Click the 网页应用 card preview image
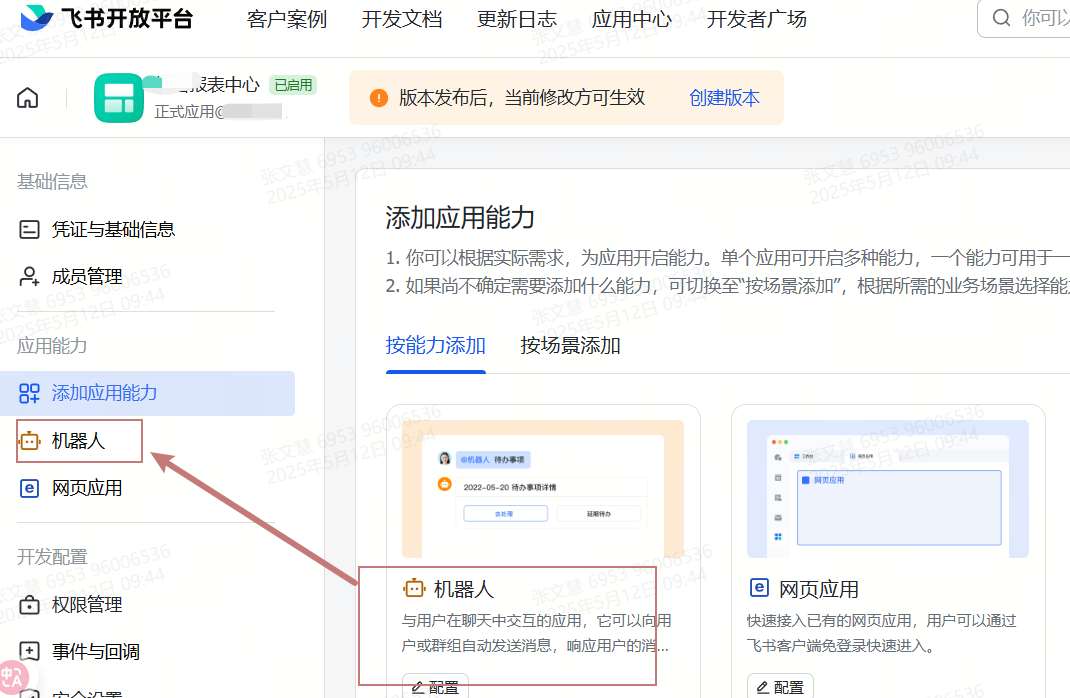 [x=888, y=489]
